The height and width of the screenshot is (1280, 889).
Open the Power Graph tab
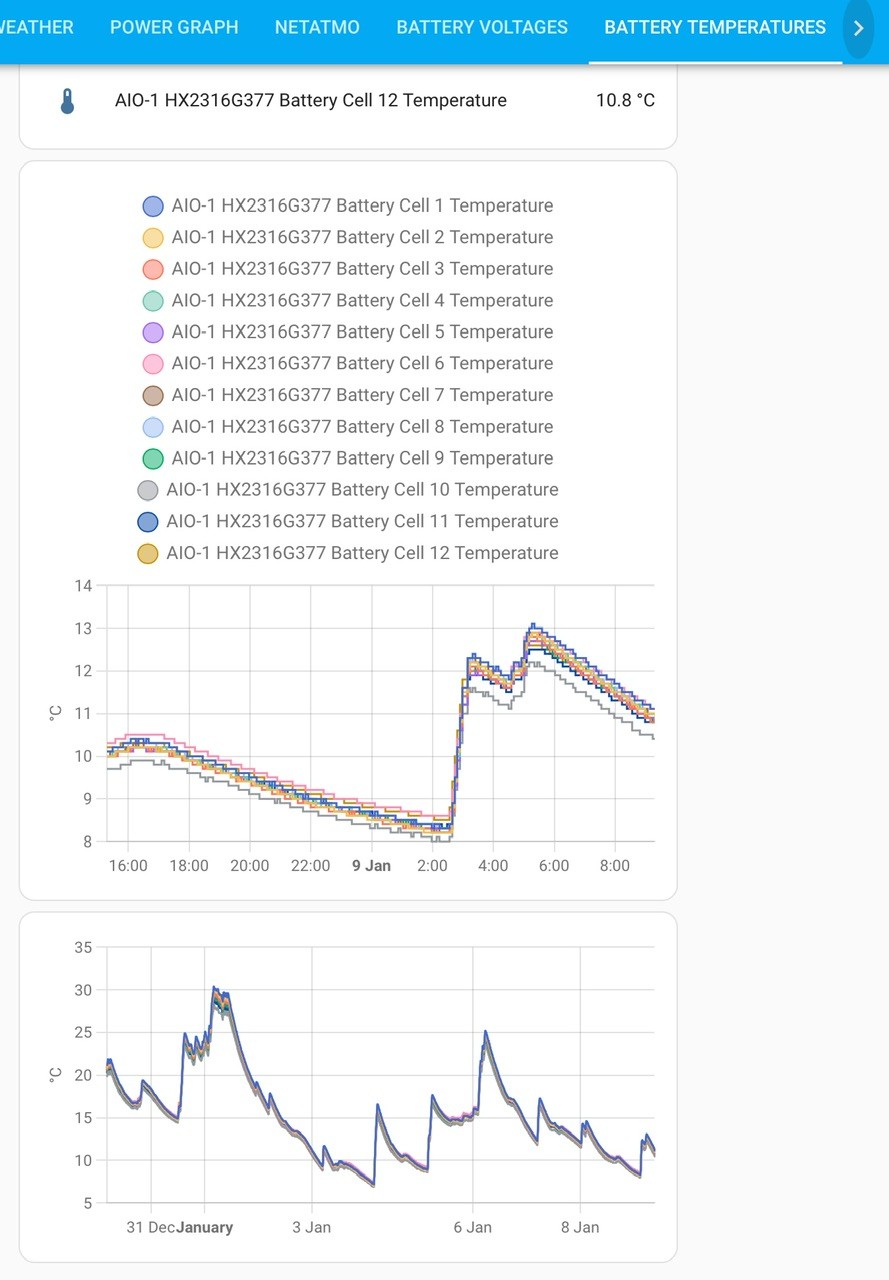[174, 28]
